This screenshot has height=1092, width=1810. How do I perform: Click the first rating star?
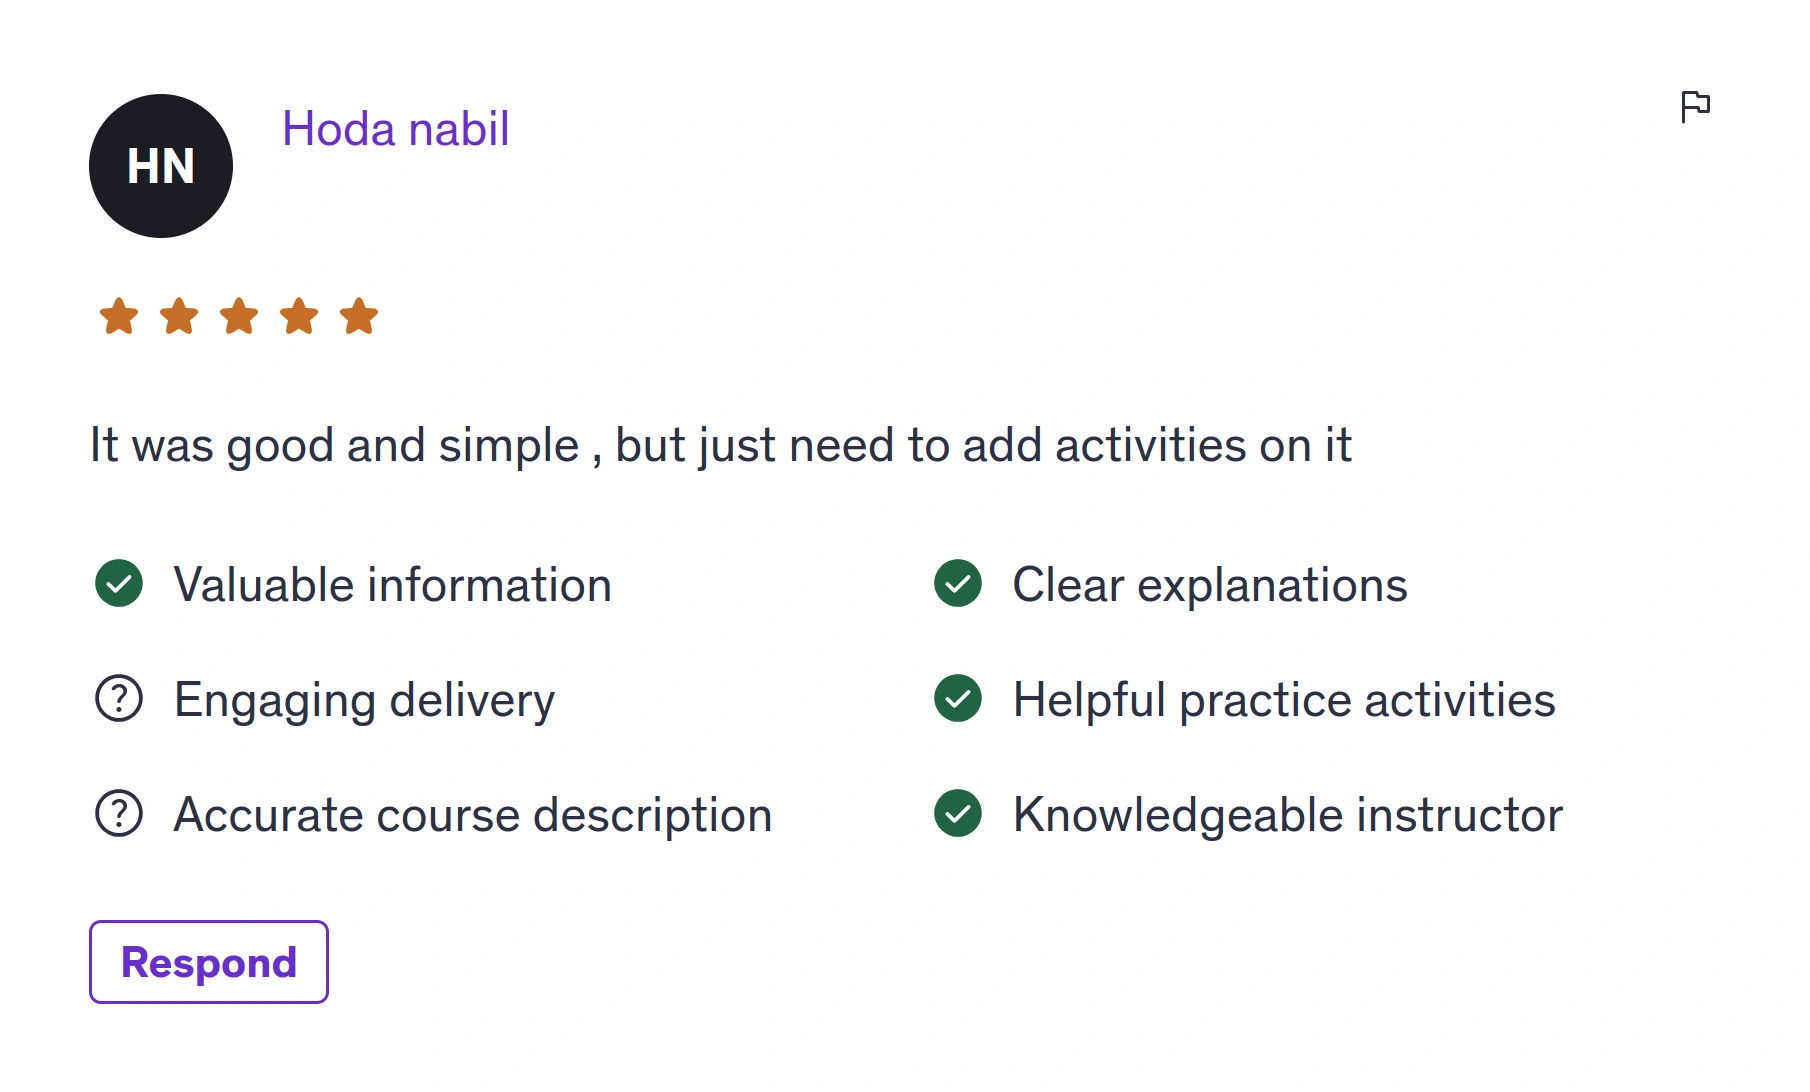[x=119, y=316]
